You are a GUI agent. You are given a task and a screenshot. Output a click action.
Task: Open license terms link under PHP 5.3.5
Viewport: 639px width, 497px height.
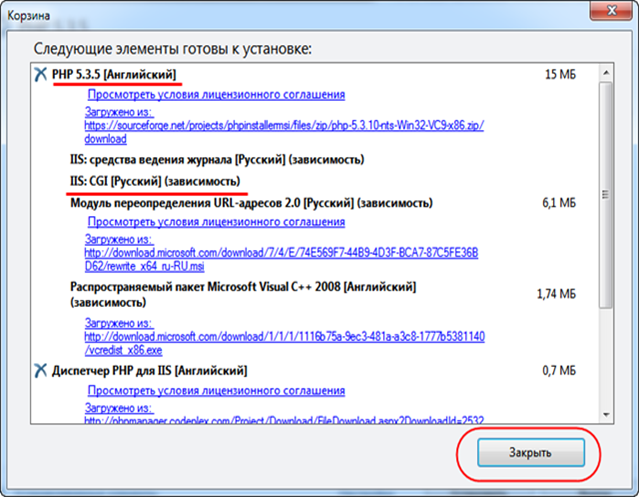pyautogui.click(x=216, y=95)
